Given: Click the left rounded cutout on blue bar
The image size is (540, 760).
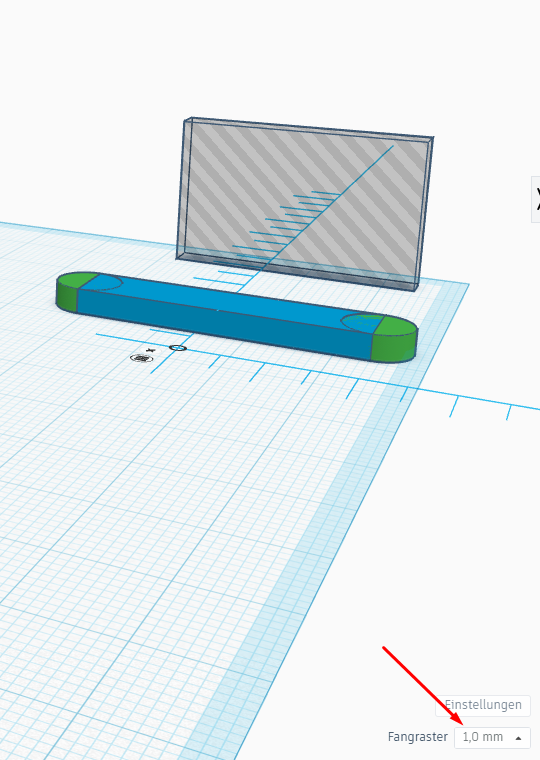Looking at the screenshot, I should pyautogui.click(x=105, y=284).
